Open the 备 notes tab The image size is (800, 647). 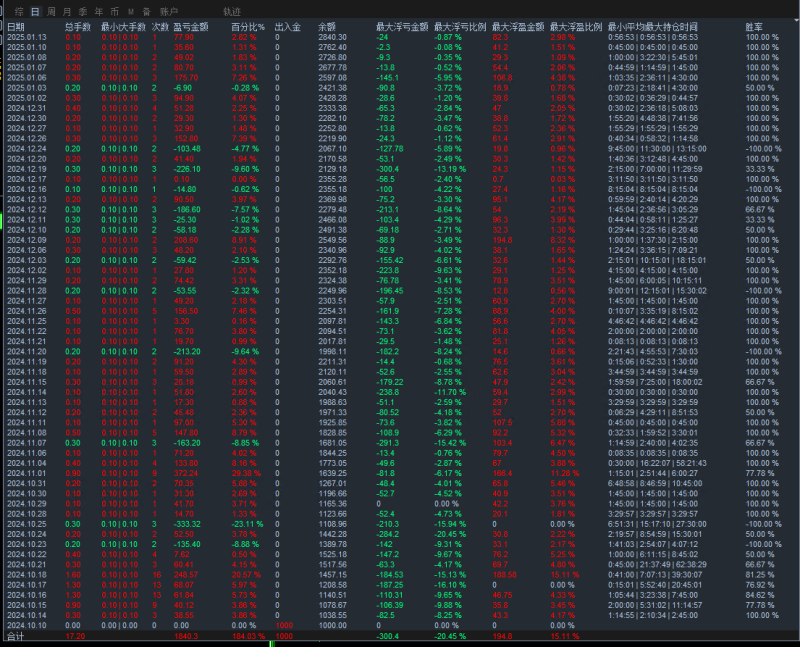point(146,10)
